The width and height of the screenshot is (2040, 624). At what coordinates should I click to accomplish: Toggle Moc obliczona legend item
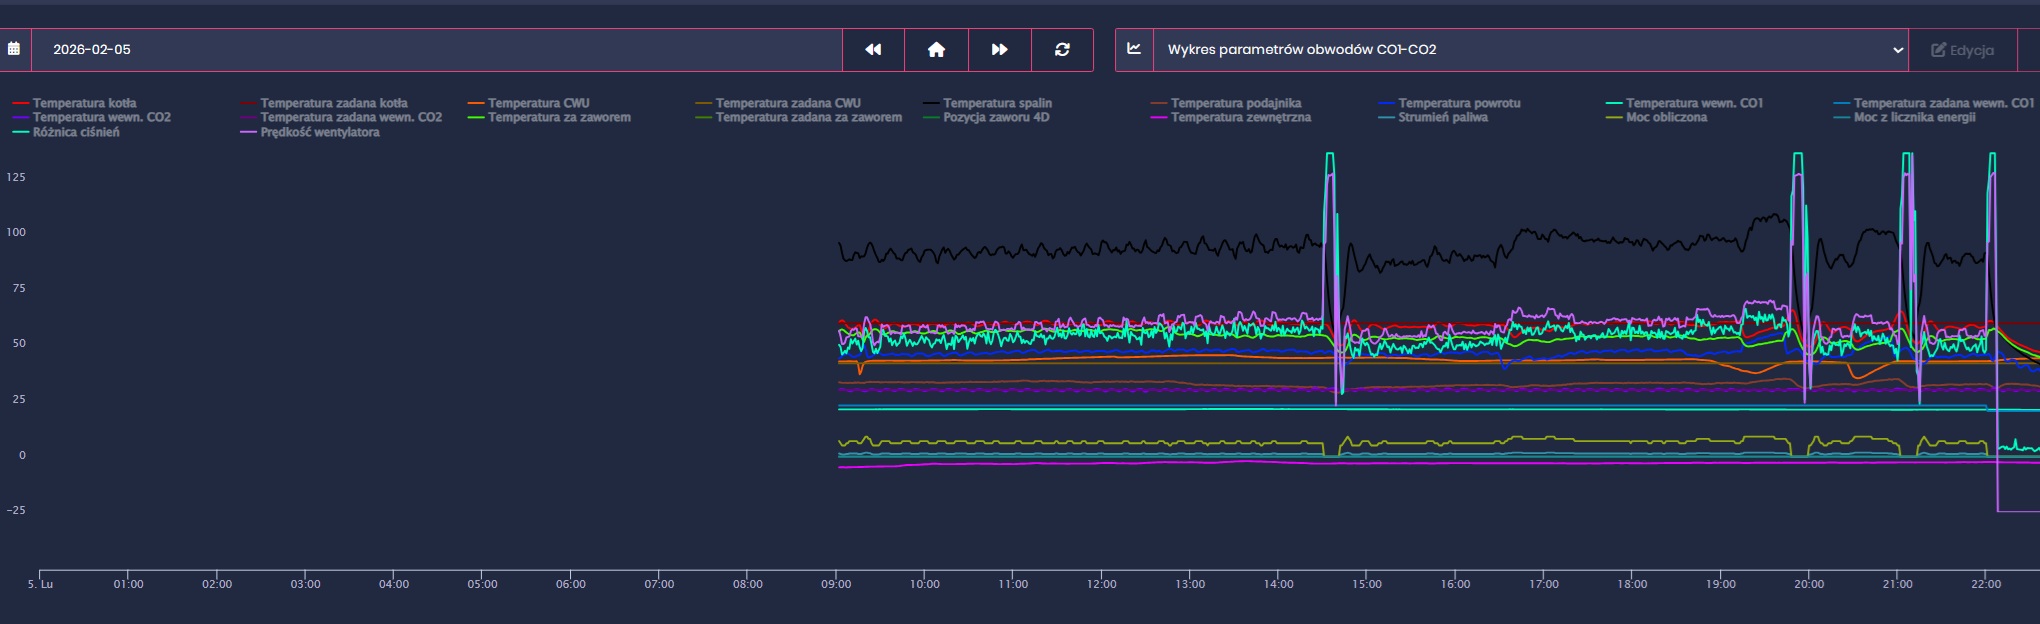tap(1666, 117)
